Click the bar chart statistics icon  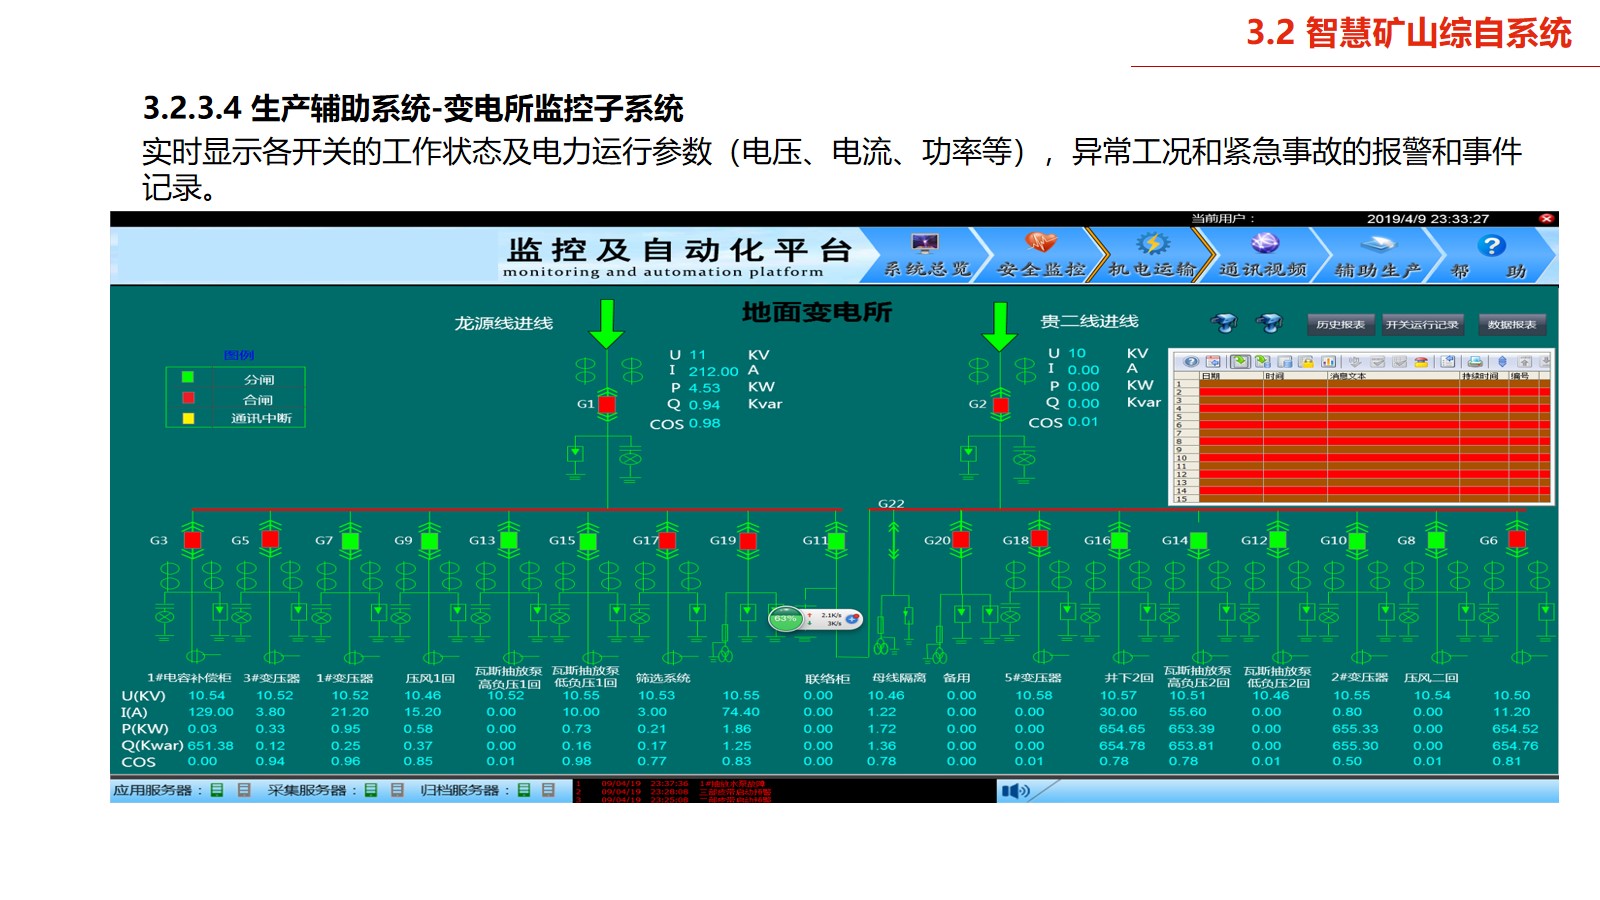(1329, 362)
